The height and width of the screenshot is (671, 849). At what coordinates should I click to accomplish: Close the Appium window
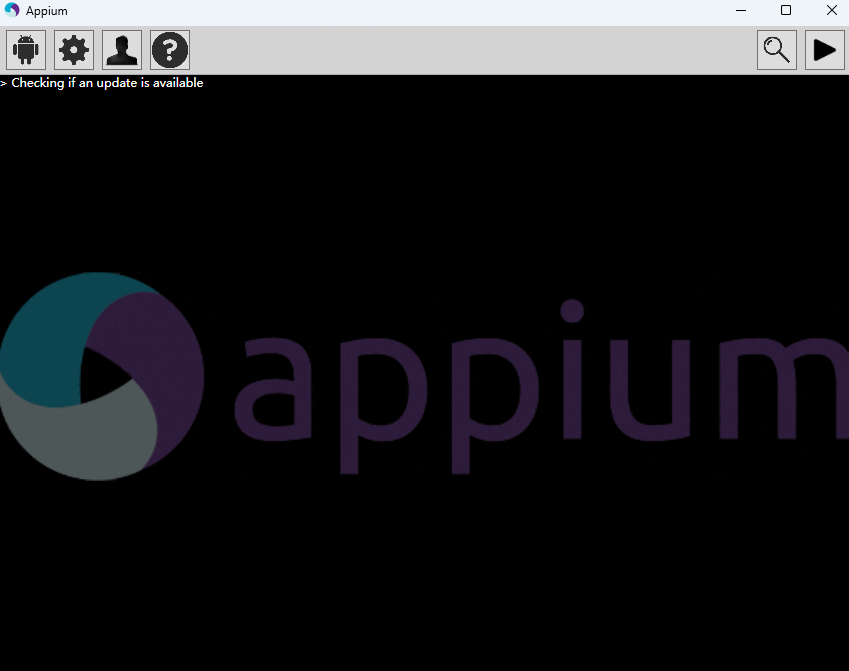point(831,11)
